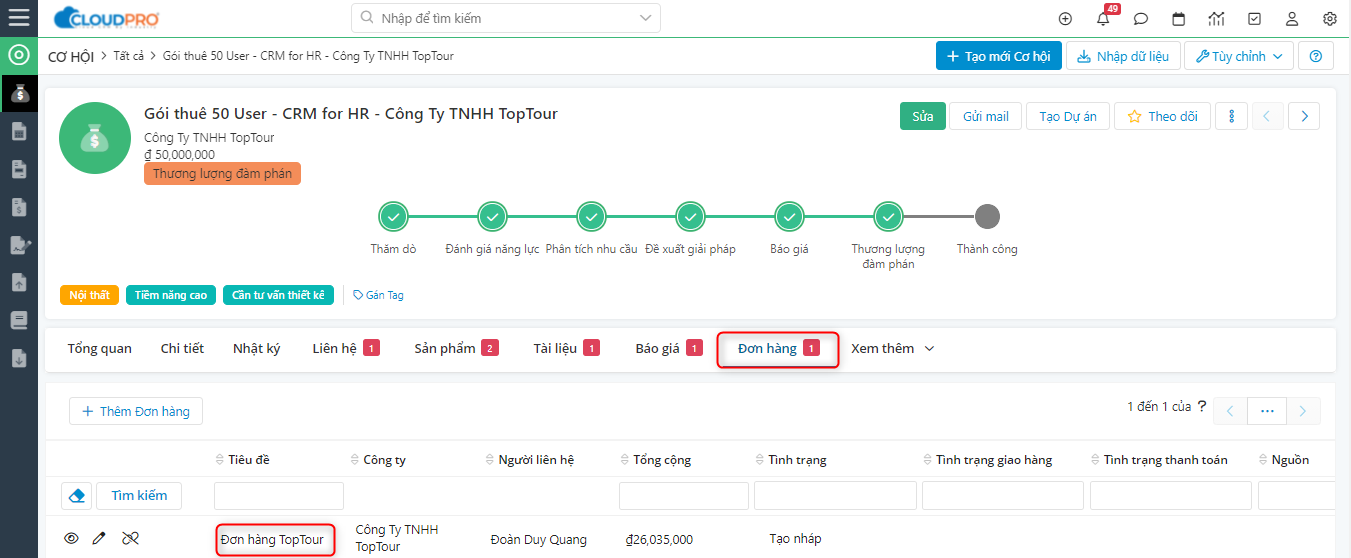Open quick create plus icon
This screenshot has width=1351, height=558.
click(1065, 18)
